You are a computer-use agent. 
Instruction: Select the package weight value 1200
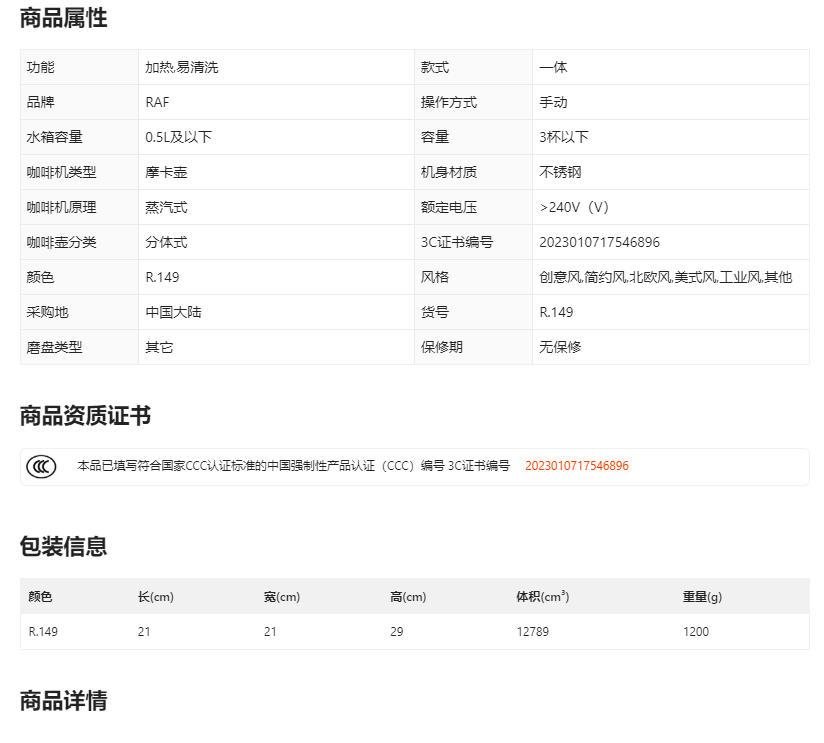tap(696, 632)
